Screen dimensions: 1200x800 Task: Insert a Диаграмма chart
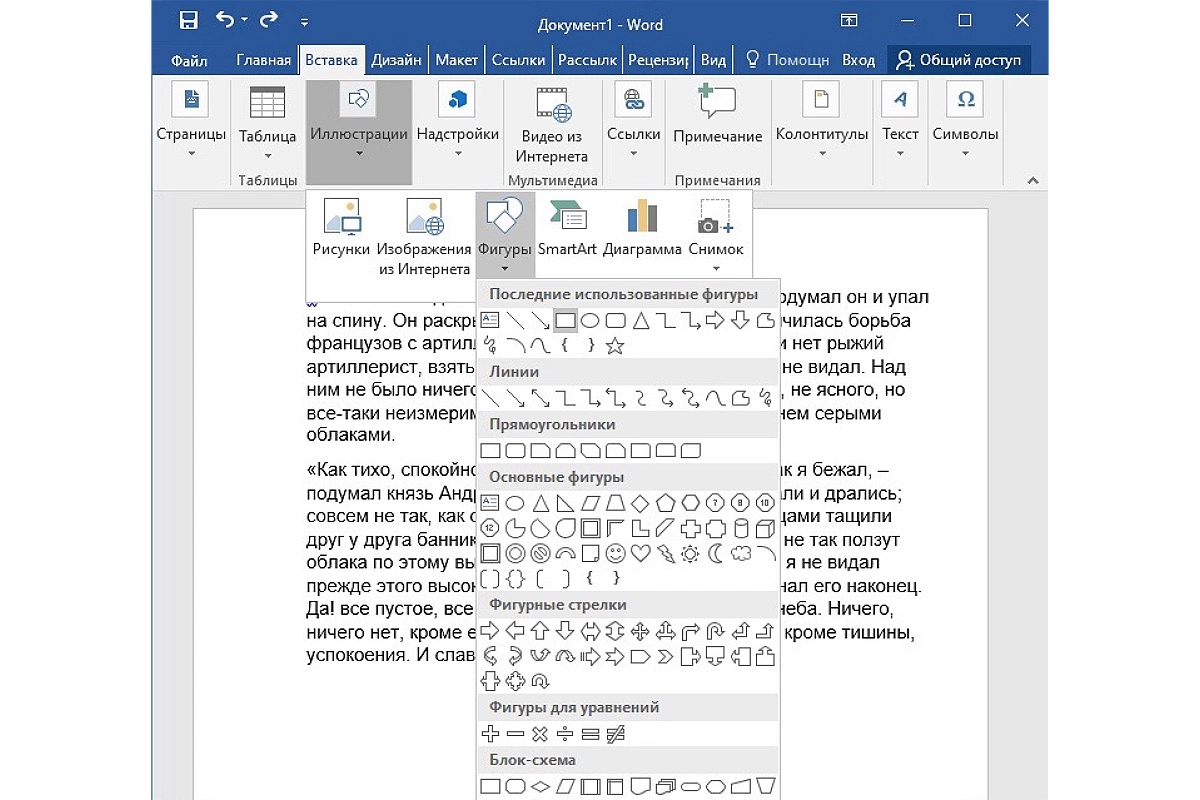642,228
